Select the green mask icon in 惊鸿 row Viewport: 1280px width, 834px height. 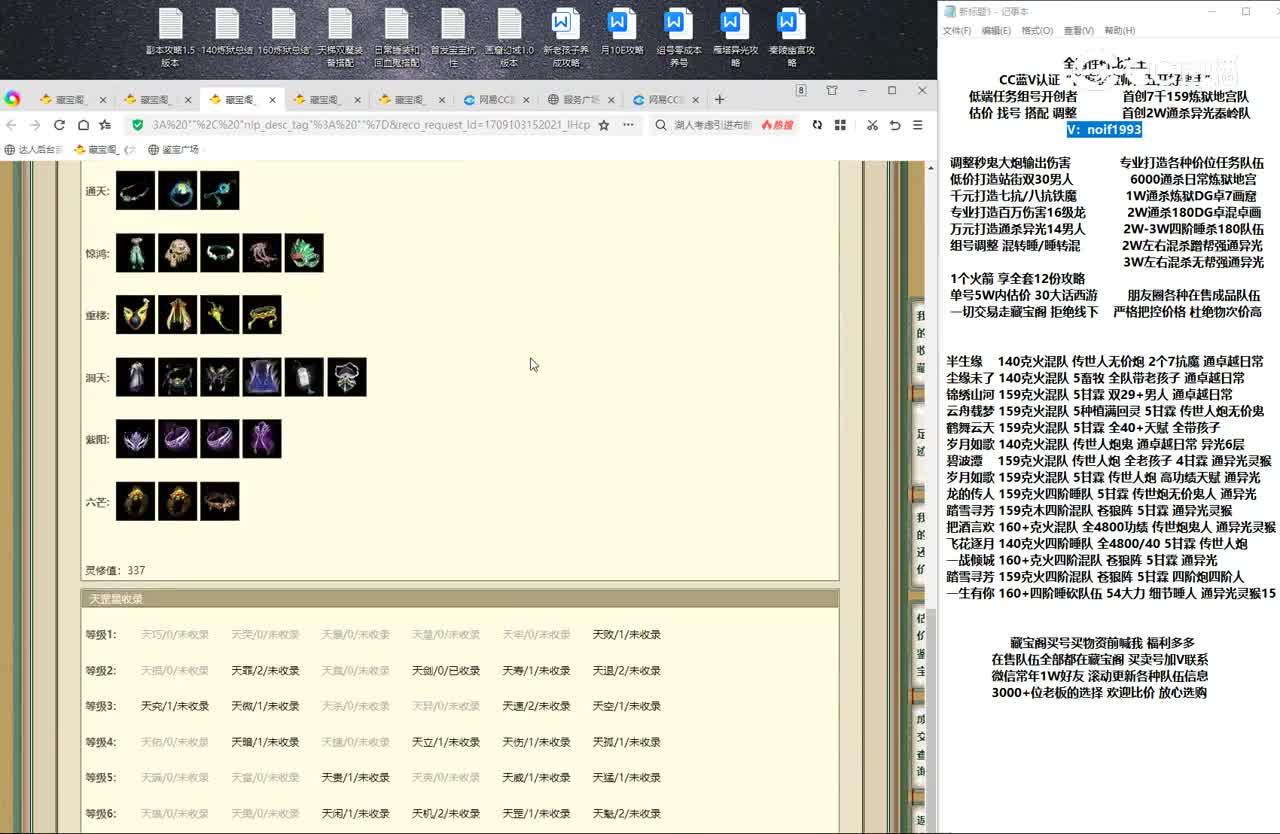304,253
